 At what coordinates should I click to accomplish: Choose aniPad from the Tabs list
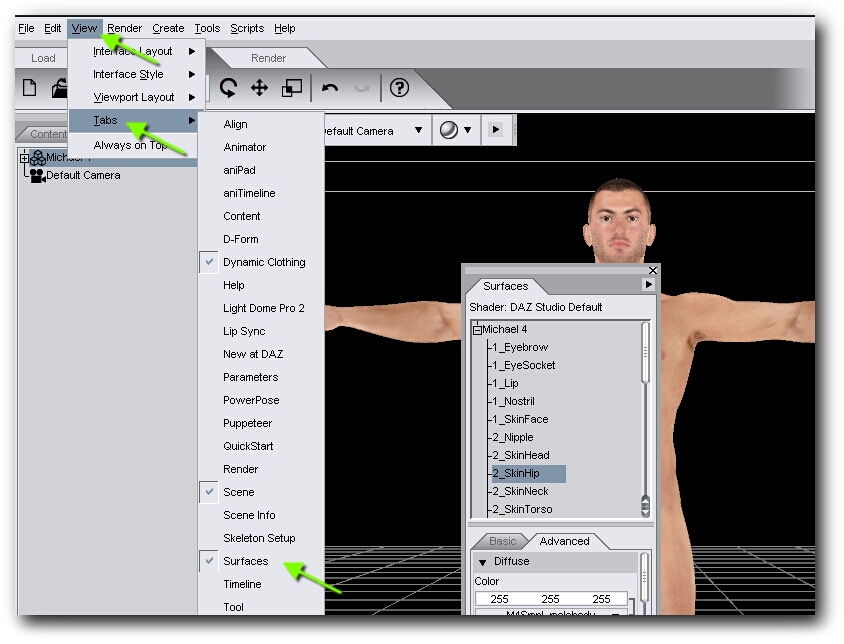coord(262,170)
